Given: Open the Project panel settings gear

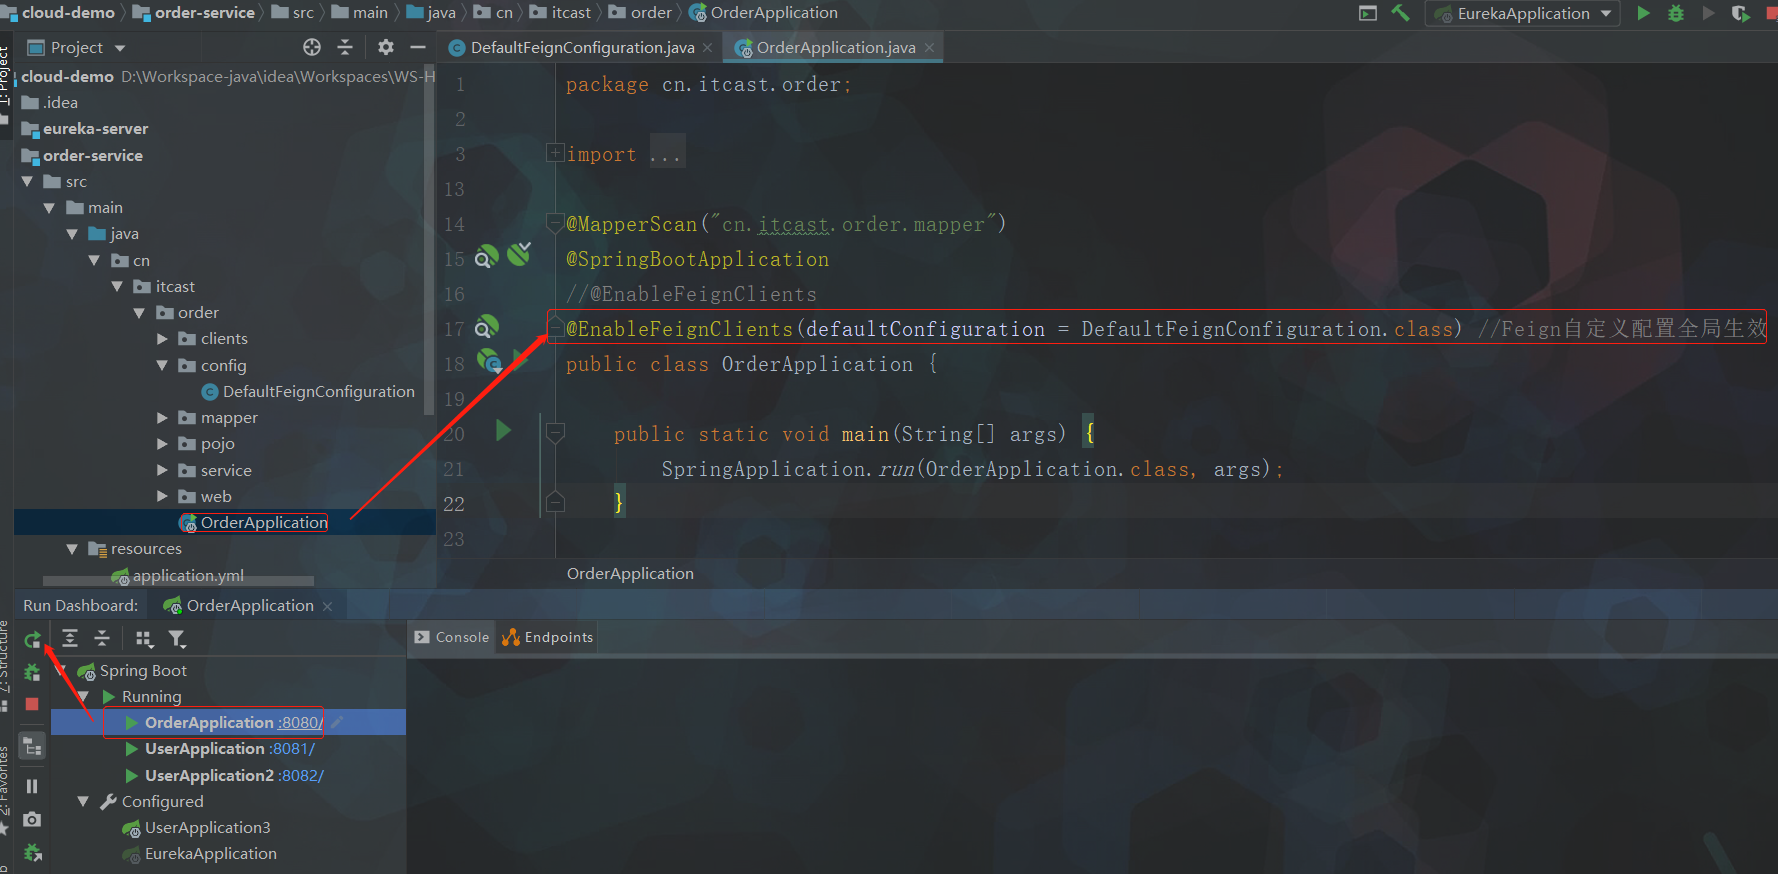Looking at the screenshot, I should [386, 47].
